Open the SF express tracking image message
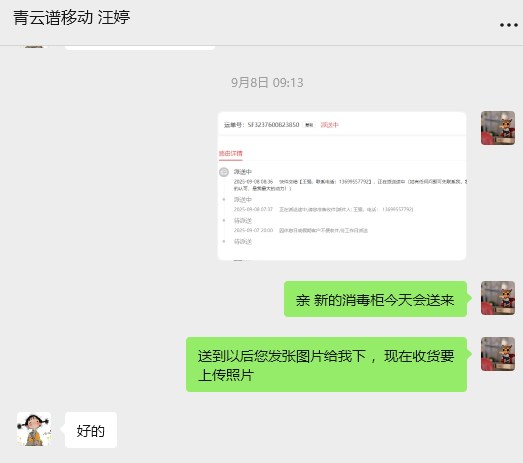523x463 pixels. point(342,186)
